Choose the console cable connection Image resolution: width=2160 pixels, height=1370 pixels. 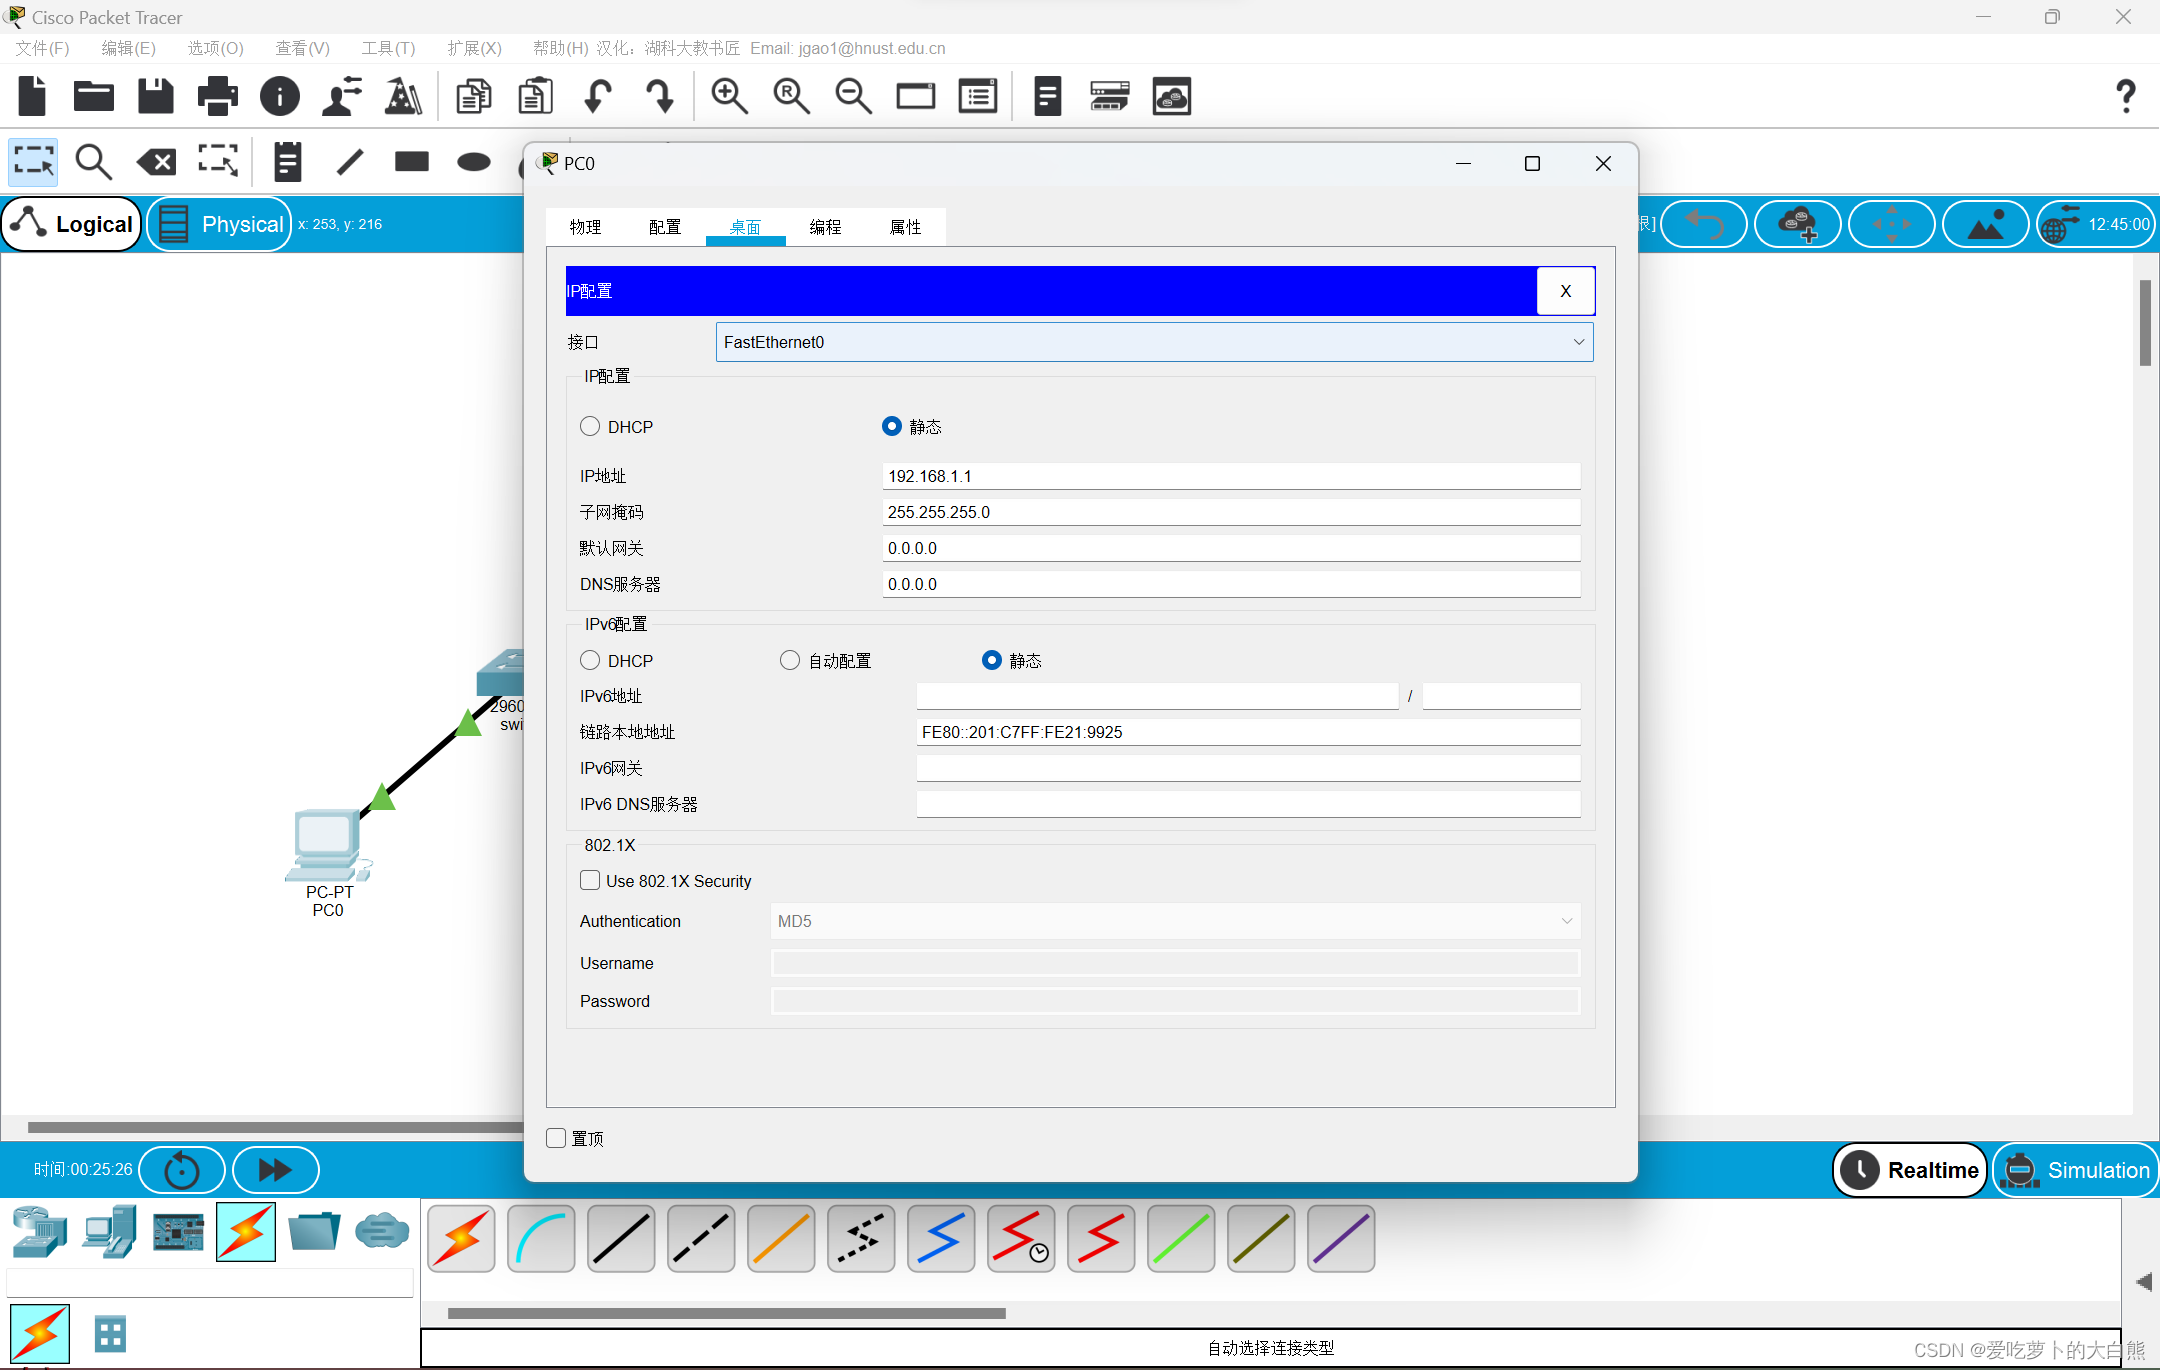point(541,1239)
